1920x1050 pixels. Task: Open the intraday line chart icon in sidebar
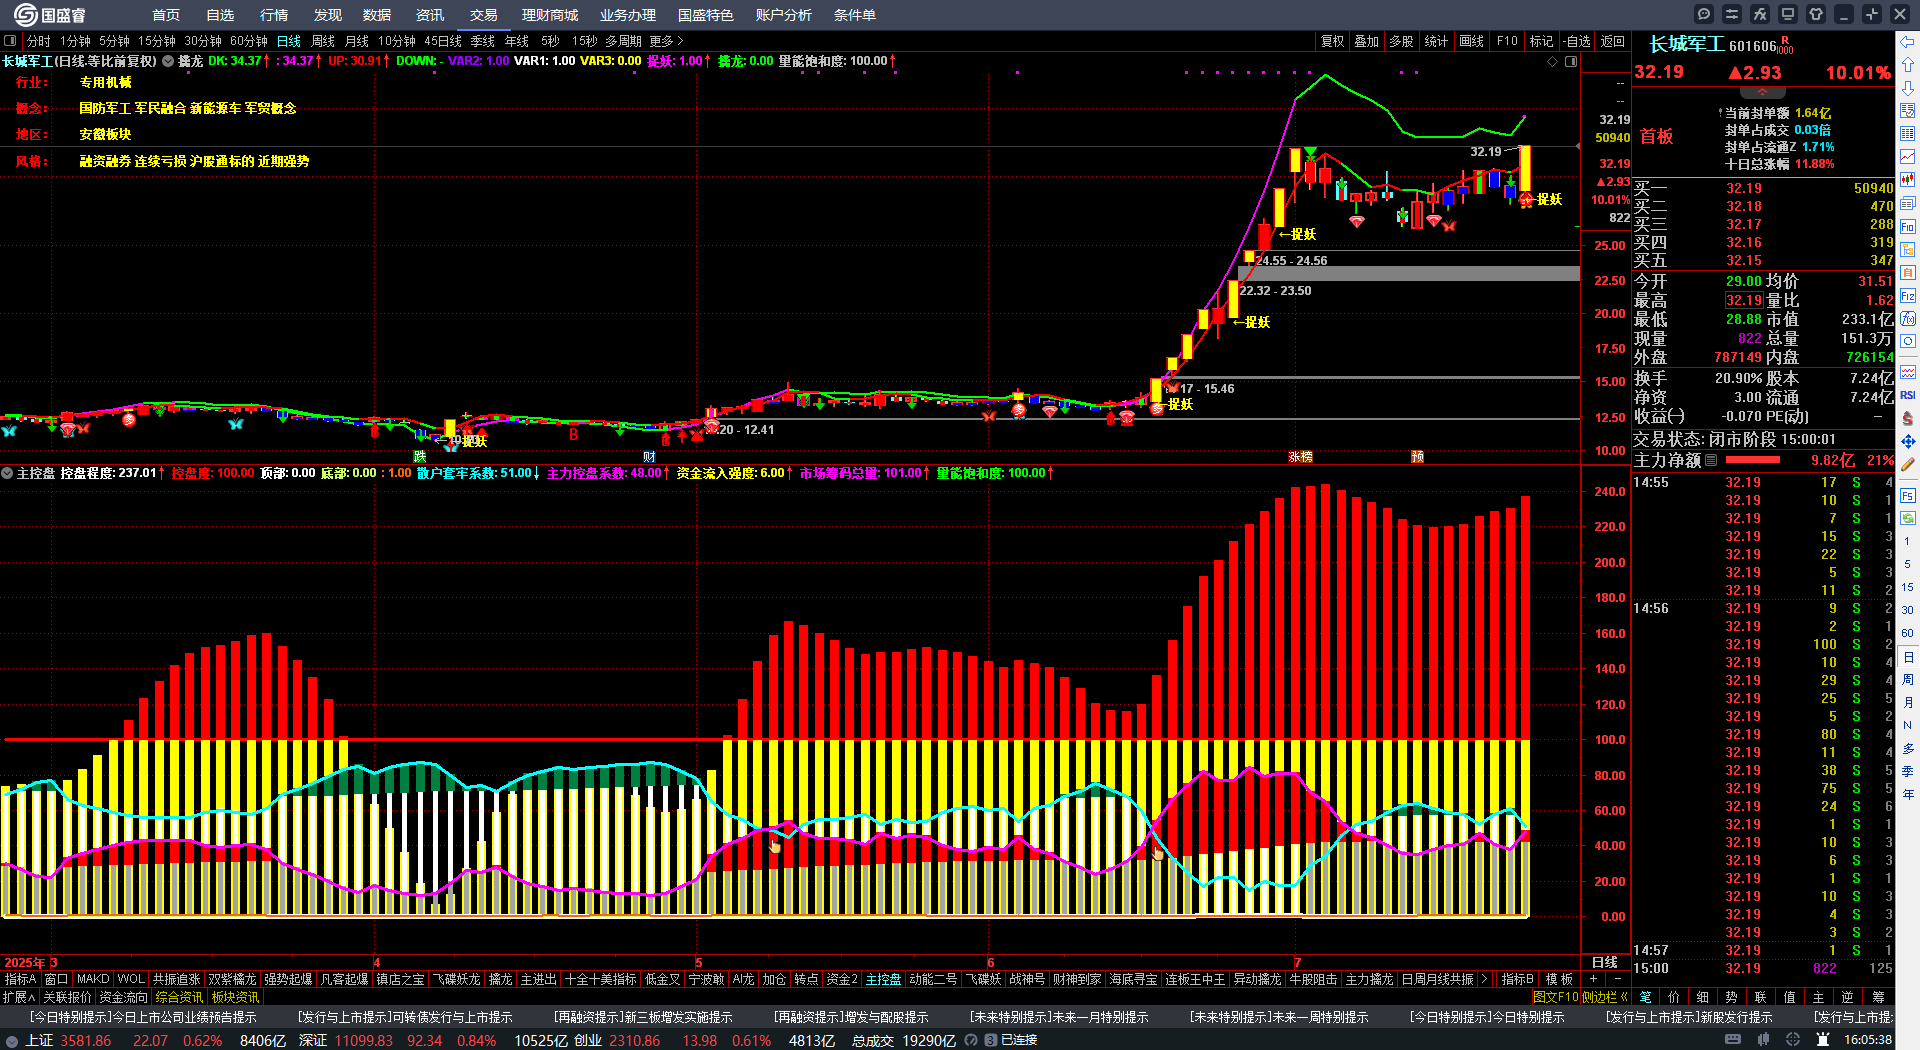click(1908, 157)
